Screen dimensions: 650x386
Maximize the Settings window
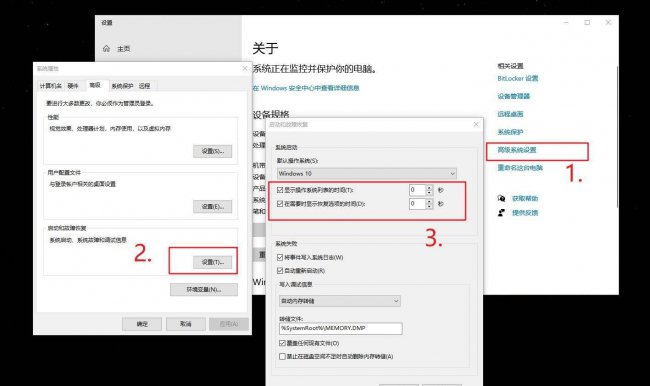click(x=587, y=22)
